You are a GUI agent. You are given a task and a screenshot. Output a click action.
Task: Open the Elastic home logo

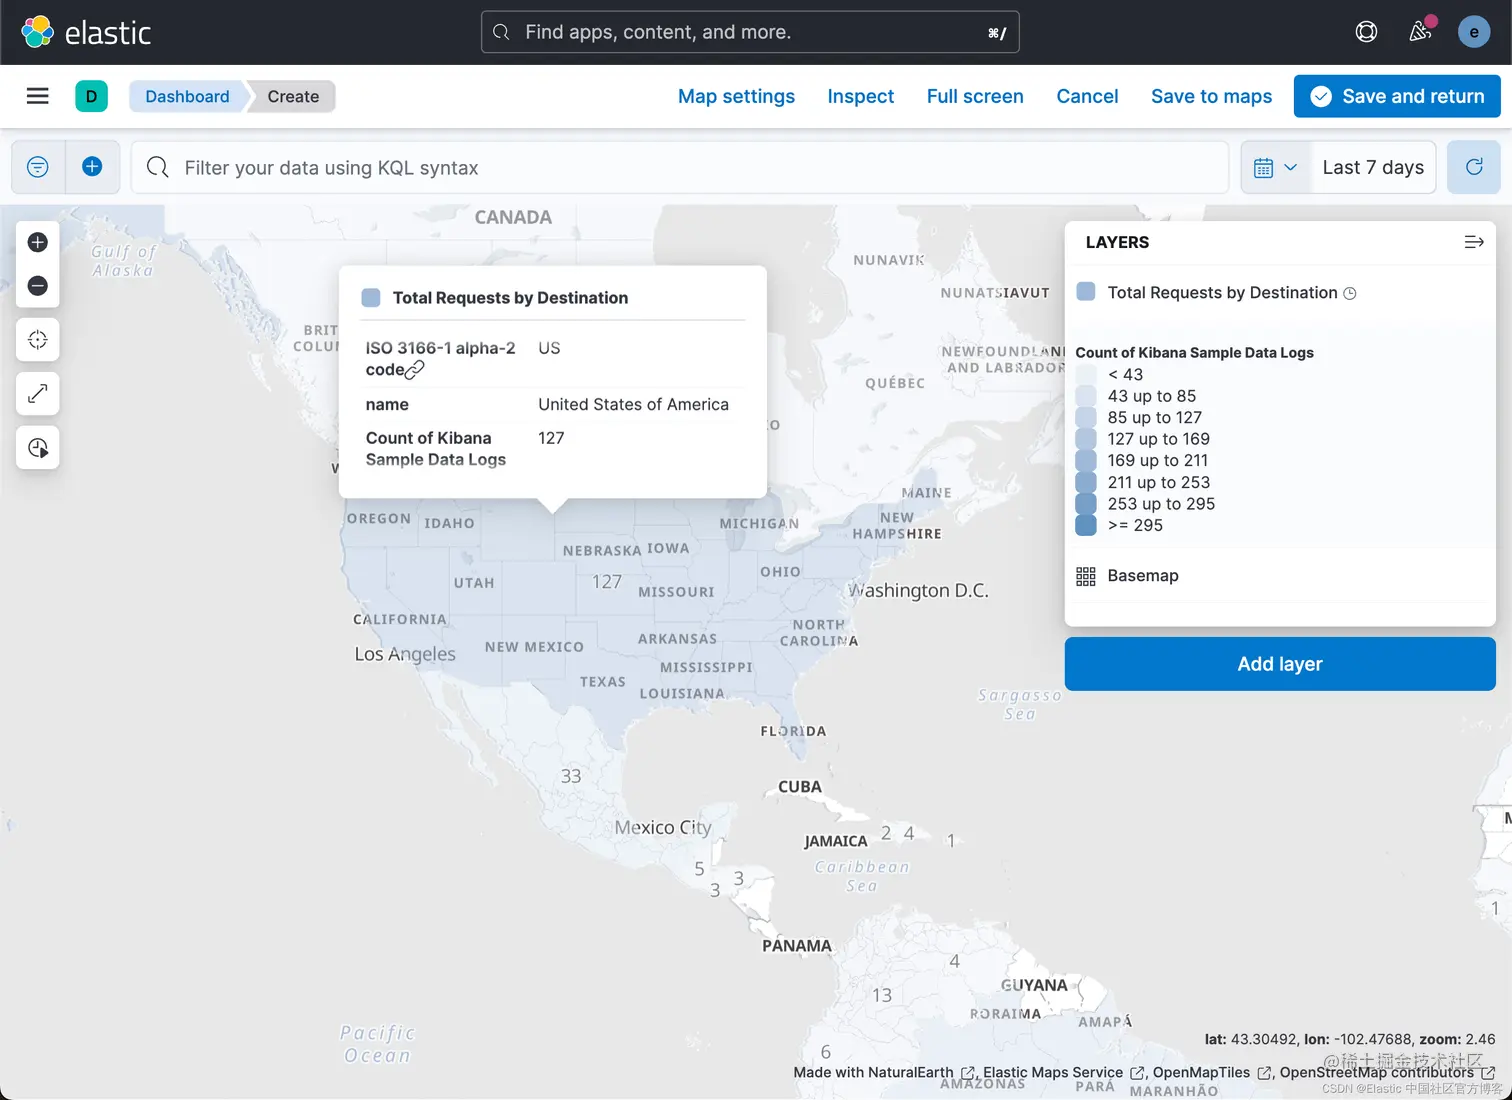[x=86, y=32]
